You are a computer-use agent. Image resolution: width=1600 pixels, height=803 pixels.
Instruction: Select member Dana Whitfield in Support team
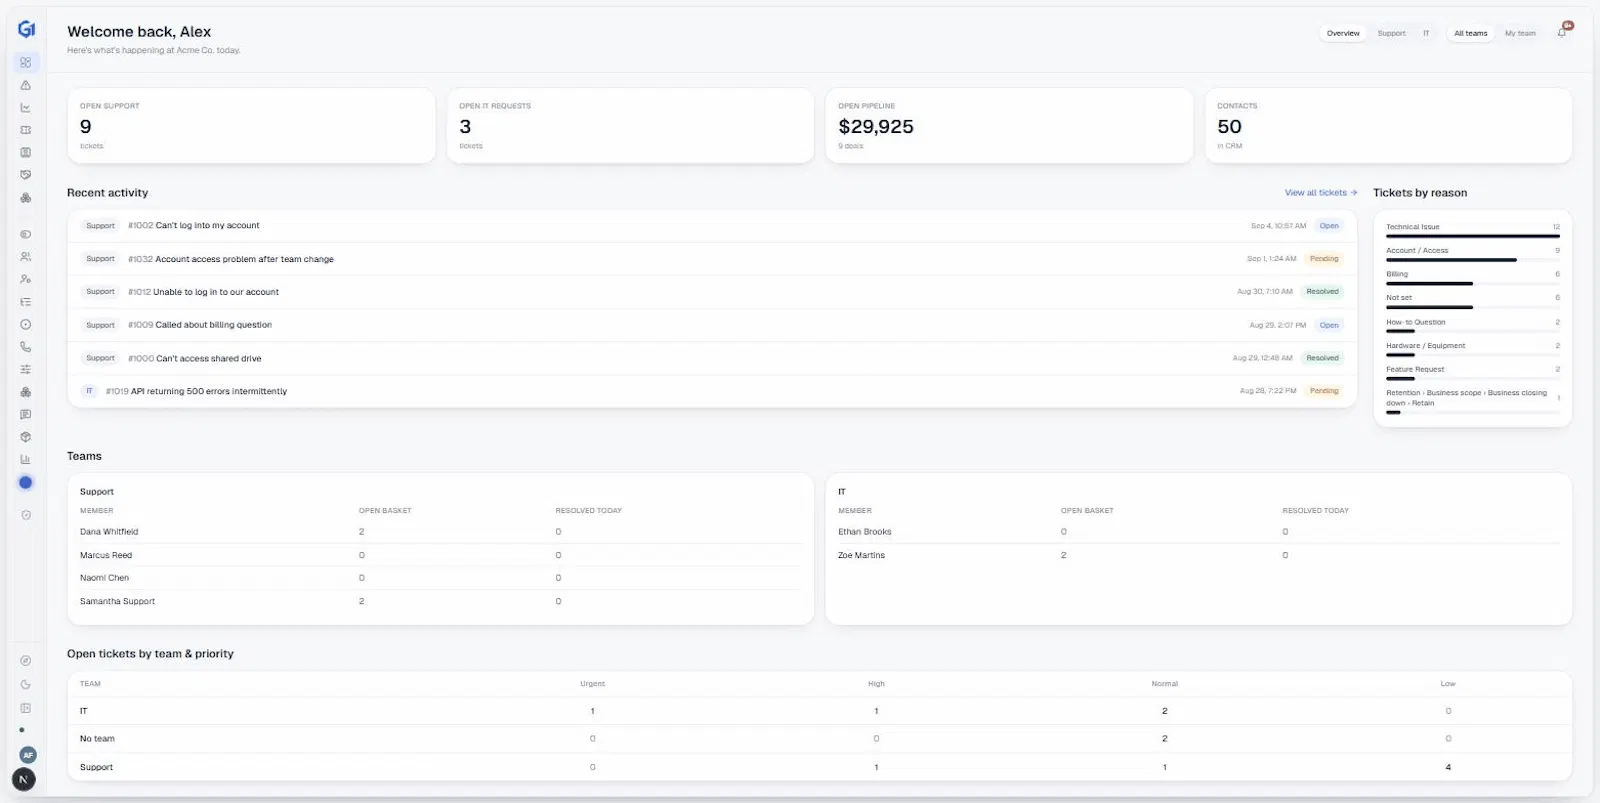pyautogui.click(x=109, y=532)
